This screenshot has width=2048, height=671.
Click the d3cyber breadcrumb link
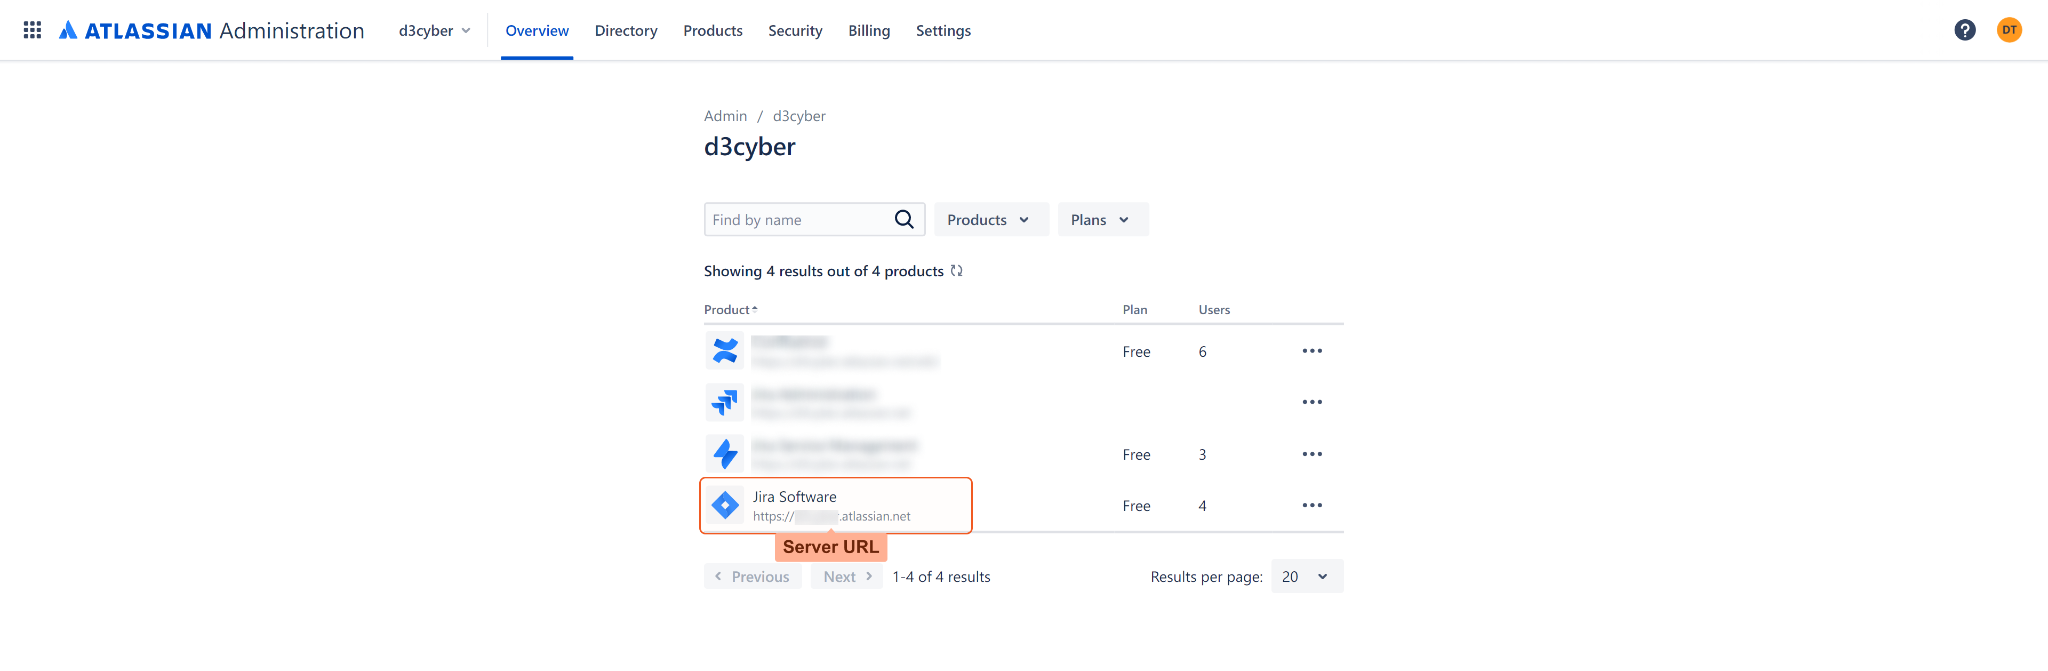(799, 116)
